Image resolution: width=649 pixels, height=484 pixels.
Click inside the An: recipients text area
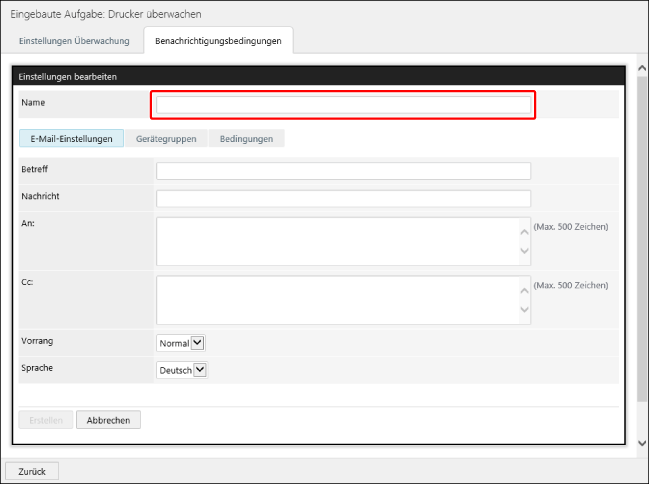pos(335,241)
